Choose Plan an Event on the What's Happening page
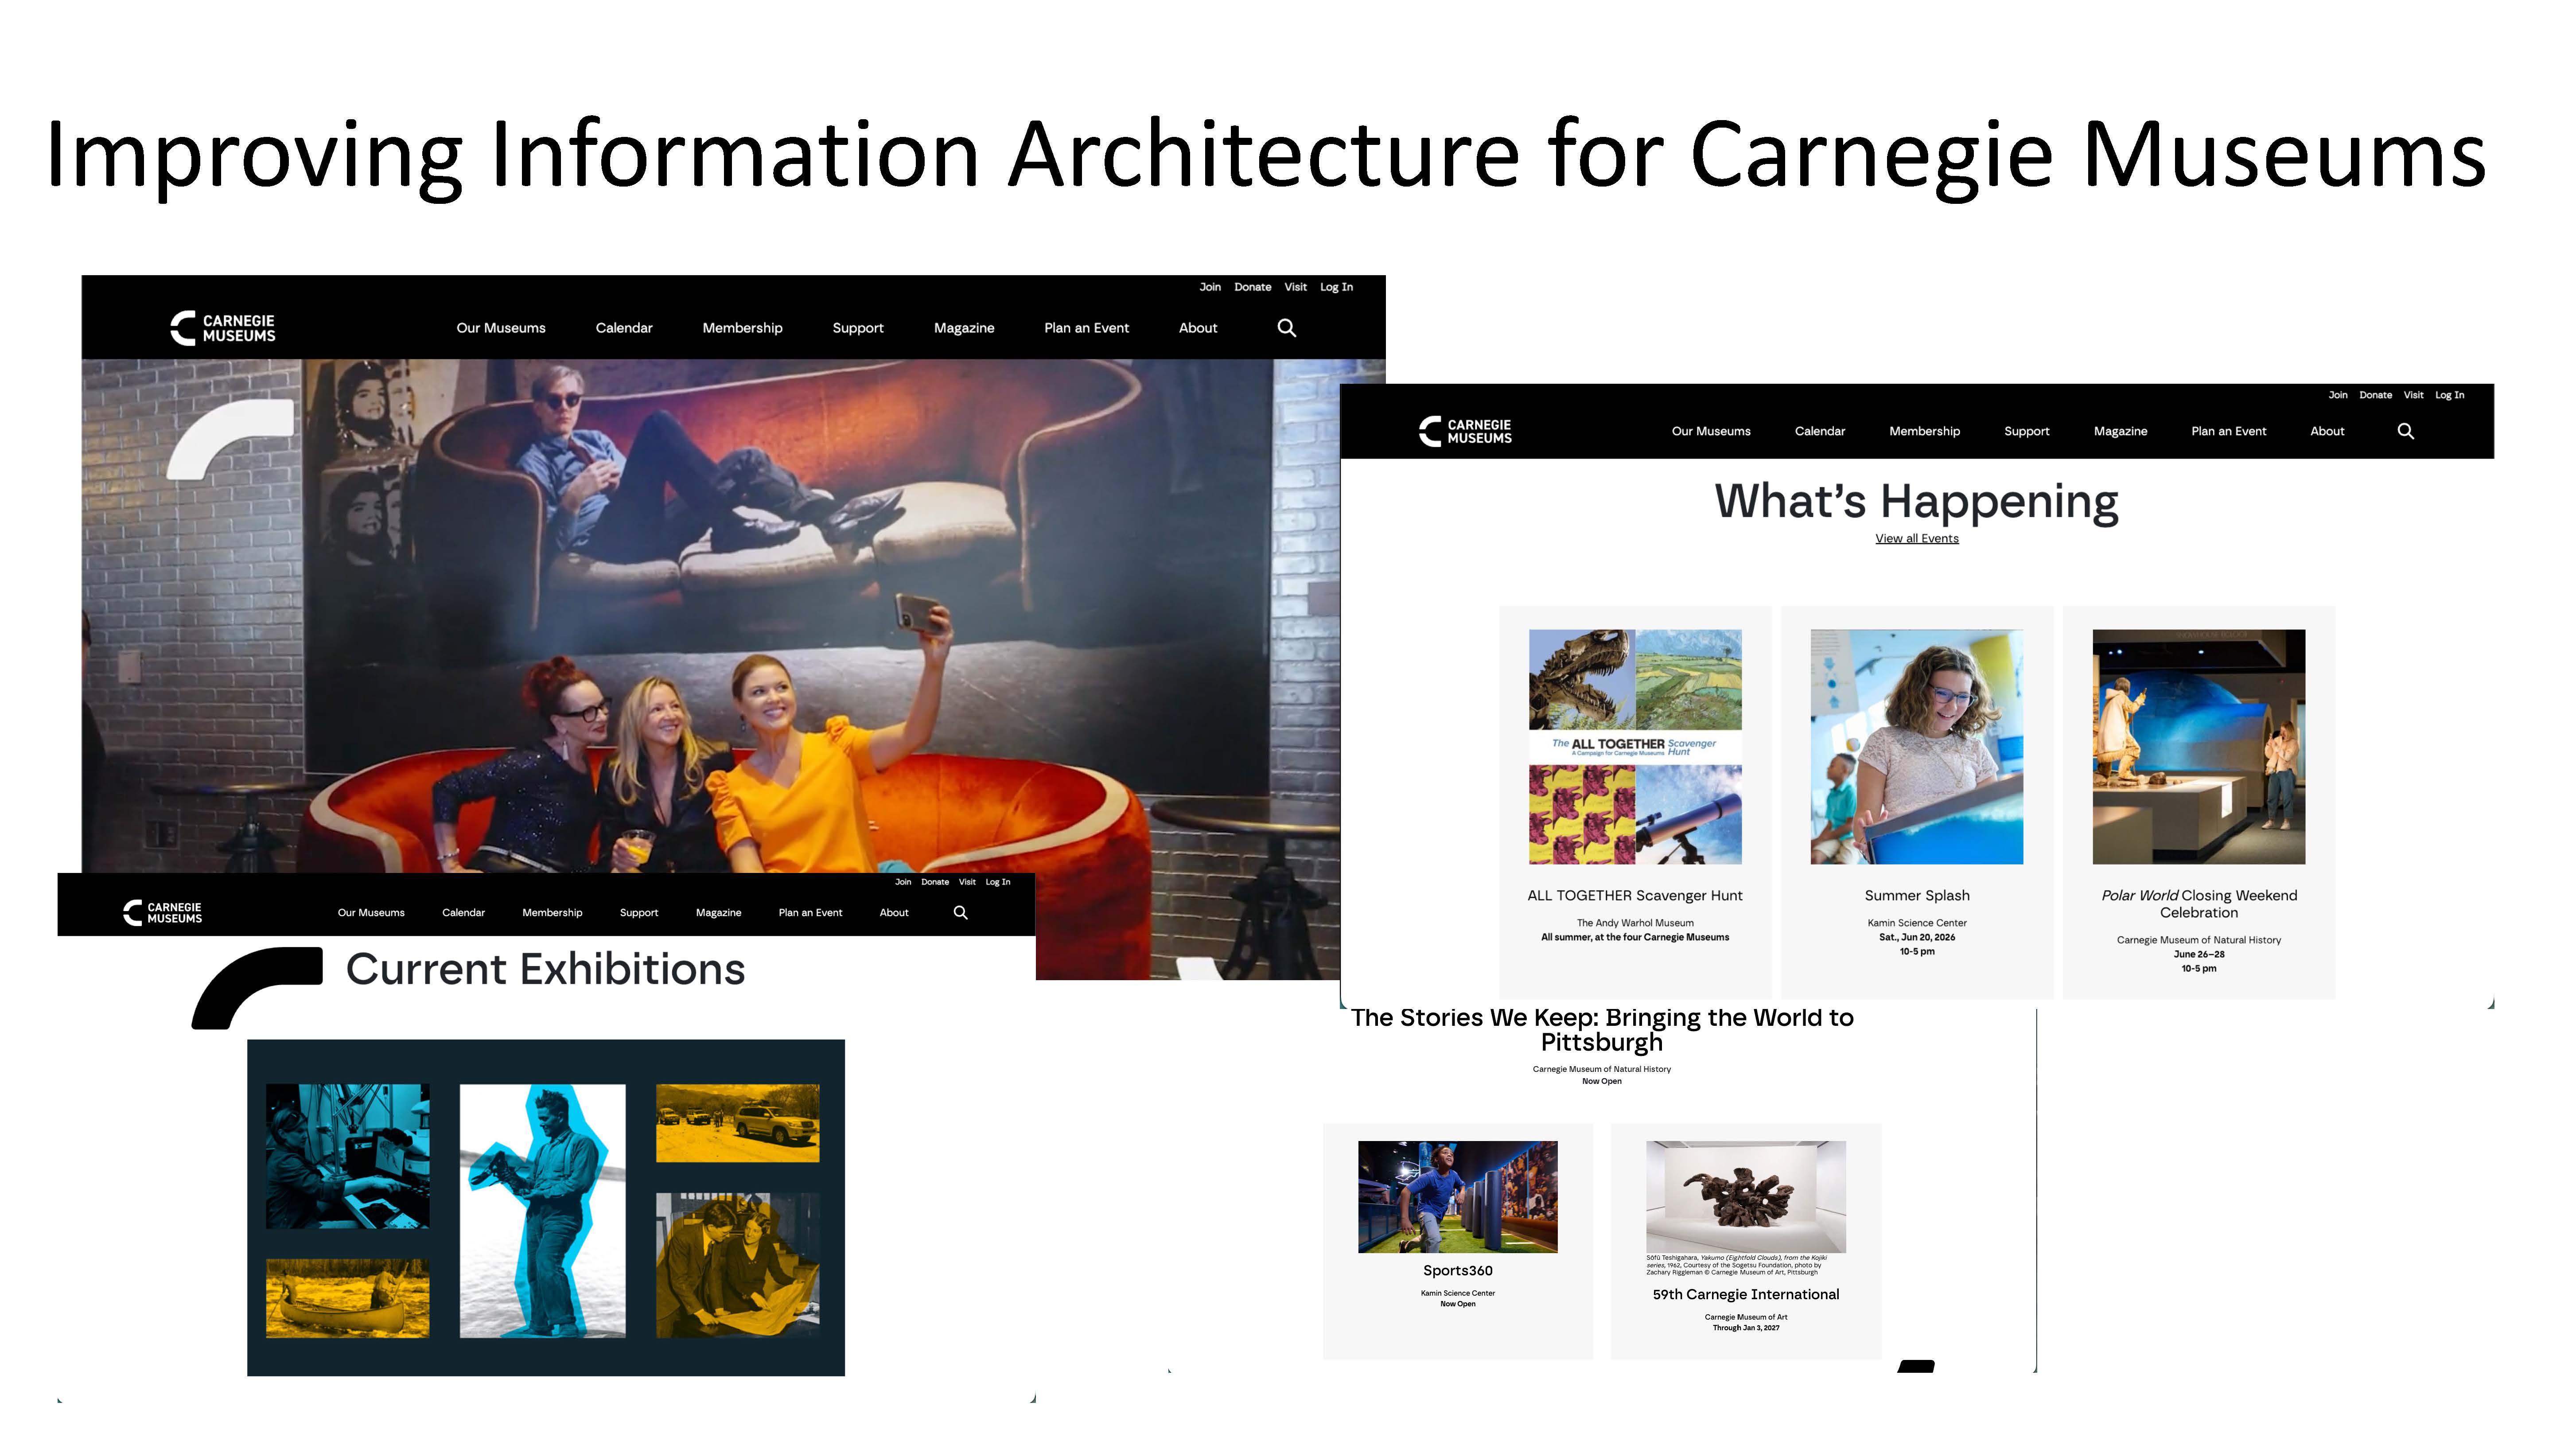Screen dimensions: 2576x1449 (x=2228, y=431)
